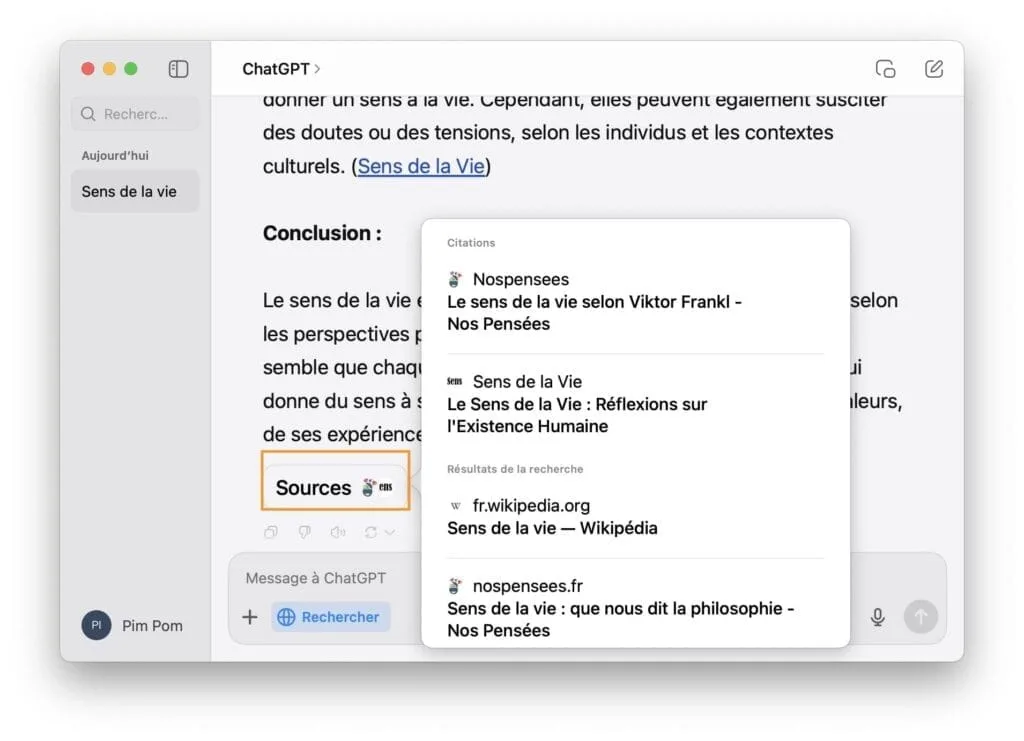
Task: Open the Sens de la Vie inline link
Action: point(421,166)
